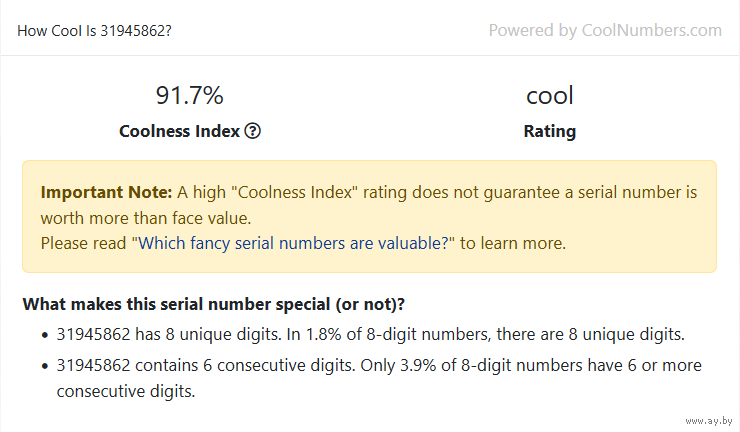Click the "cool" rating value
This screenshot has height=432, width=740.
click(550, 95)
